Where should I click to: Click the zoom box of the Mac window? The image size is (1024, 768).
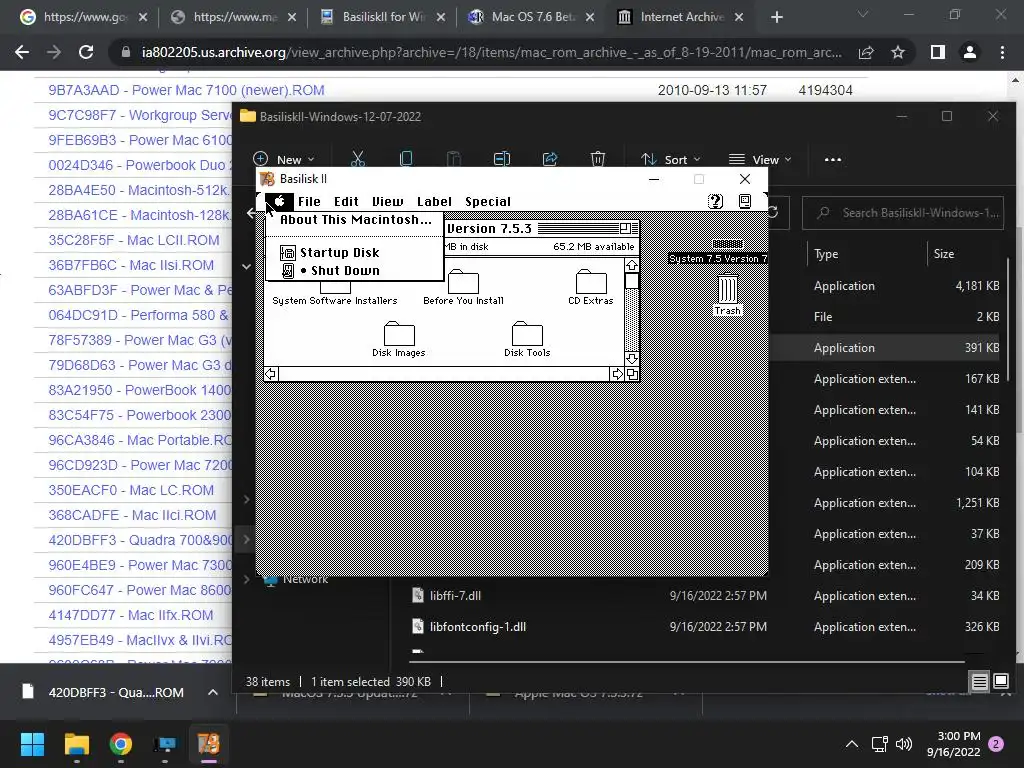point(626,228)
